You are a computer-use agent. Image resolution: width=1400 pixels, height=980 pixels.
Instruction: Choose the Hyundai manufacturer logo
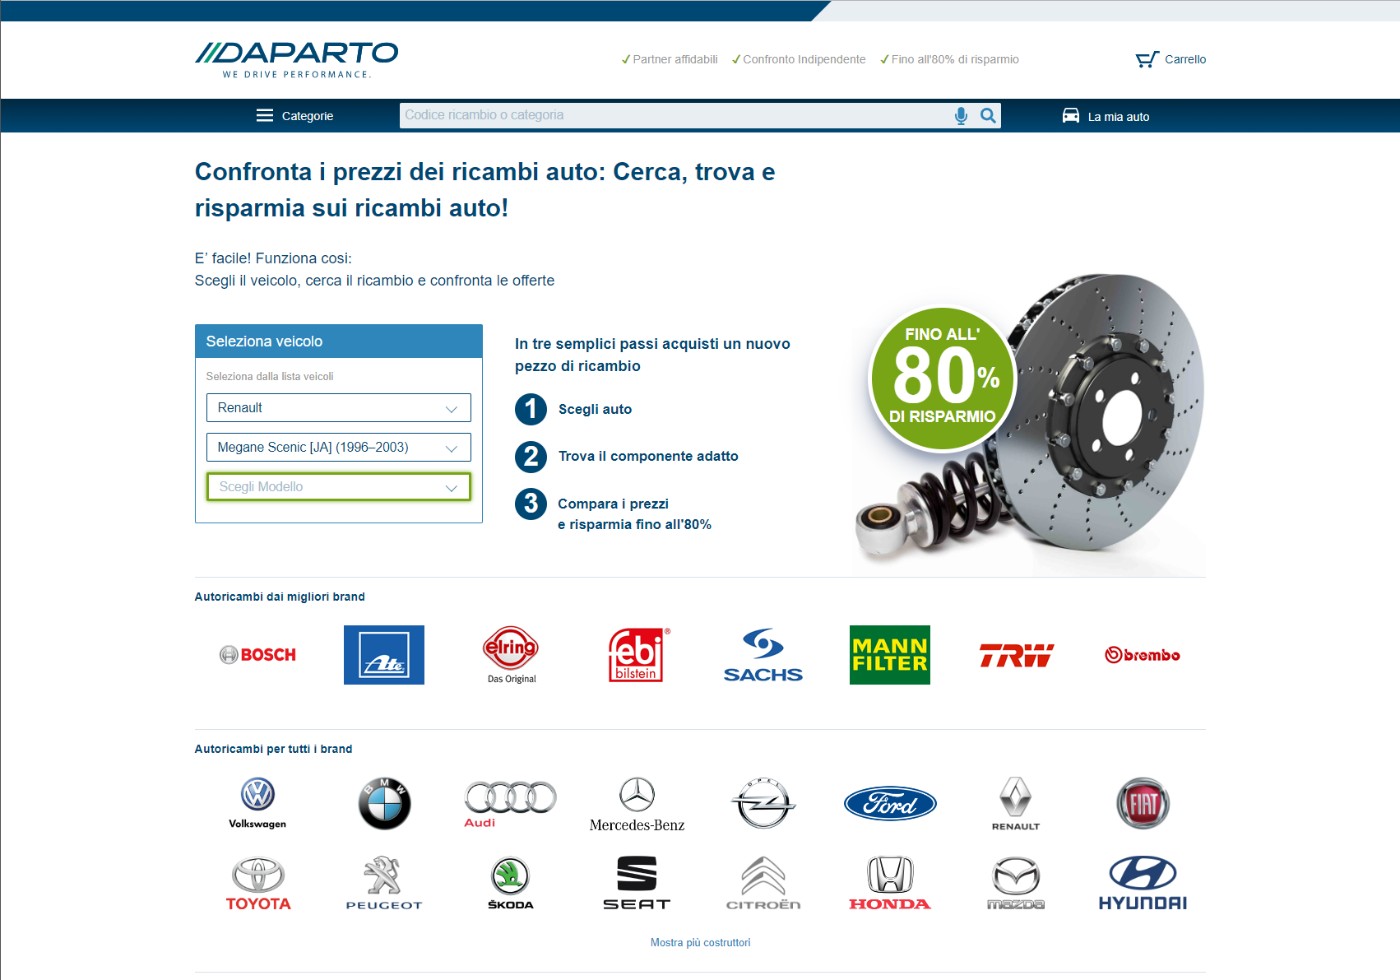pyautogui.click(x=1142, y=883)
